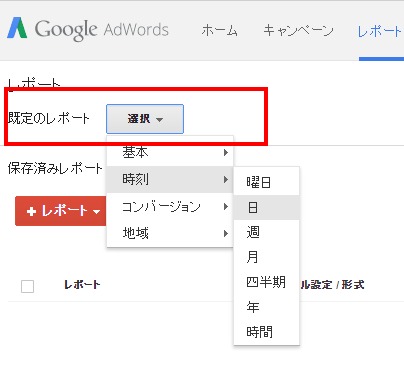The image size is (404, 378).
Task: Switch to the キャンペーン tab
Action: coord(298,31)
